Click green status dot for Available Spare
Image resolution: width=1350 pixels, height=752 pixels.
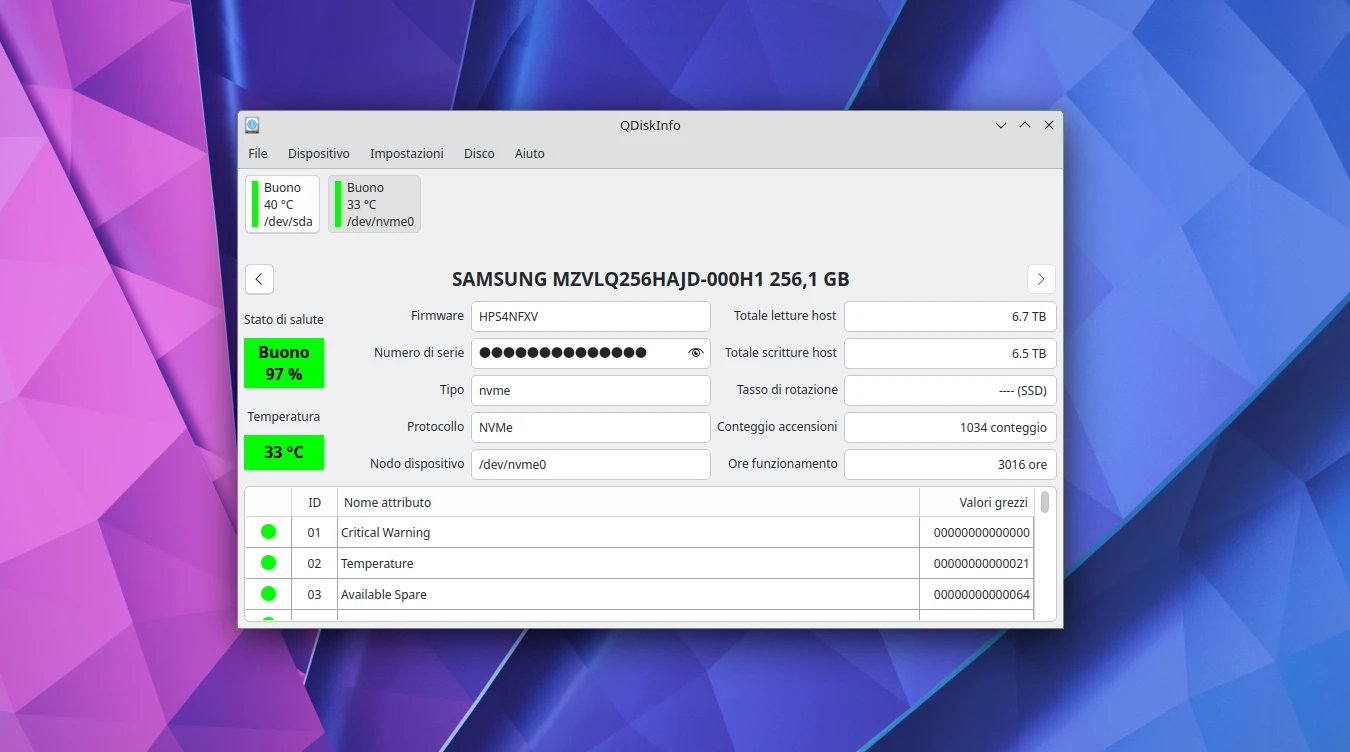tap(268, 594)
